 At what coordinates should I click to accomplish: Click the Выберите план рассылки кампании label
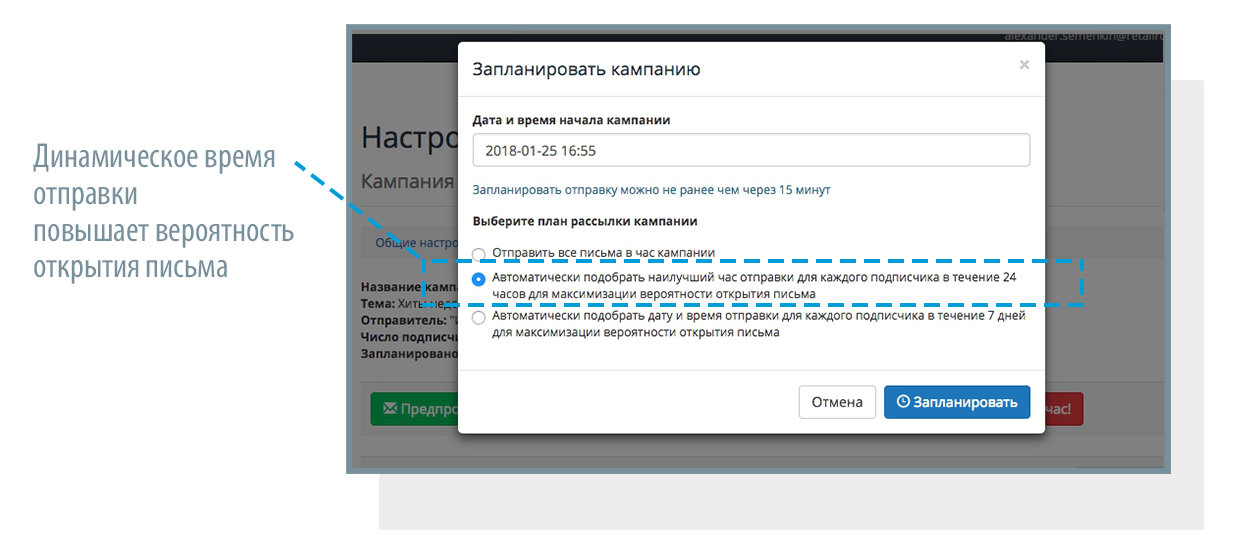[x=585, y=221]
